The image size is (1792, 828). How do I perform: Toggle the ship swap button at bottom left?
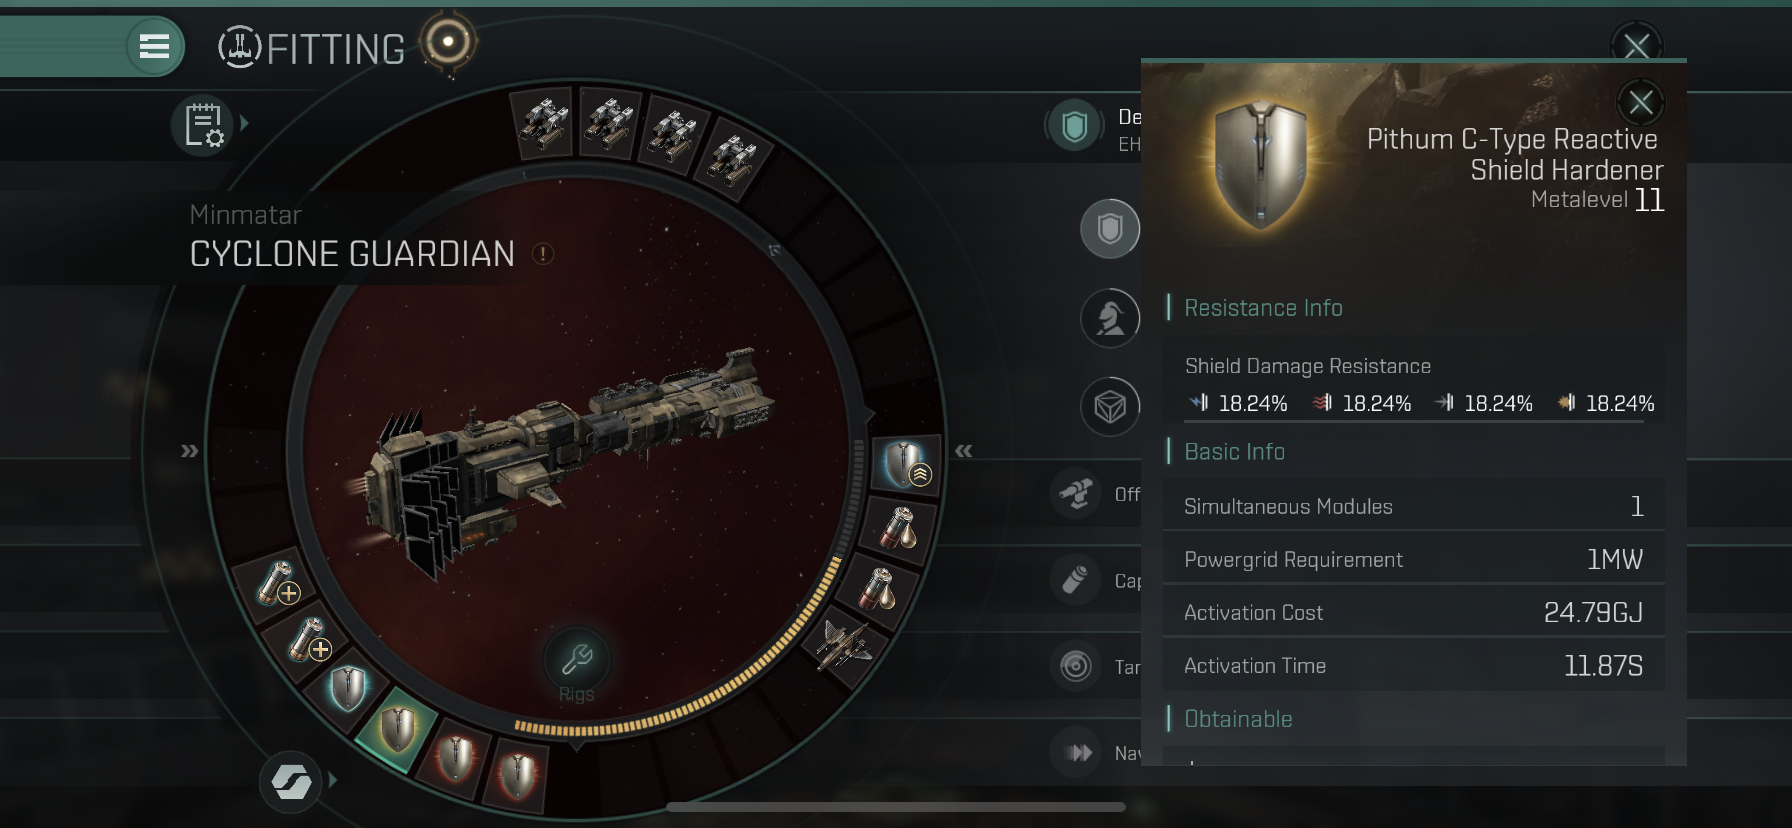[291, 782]
